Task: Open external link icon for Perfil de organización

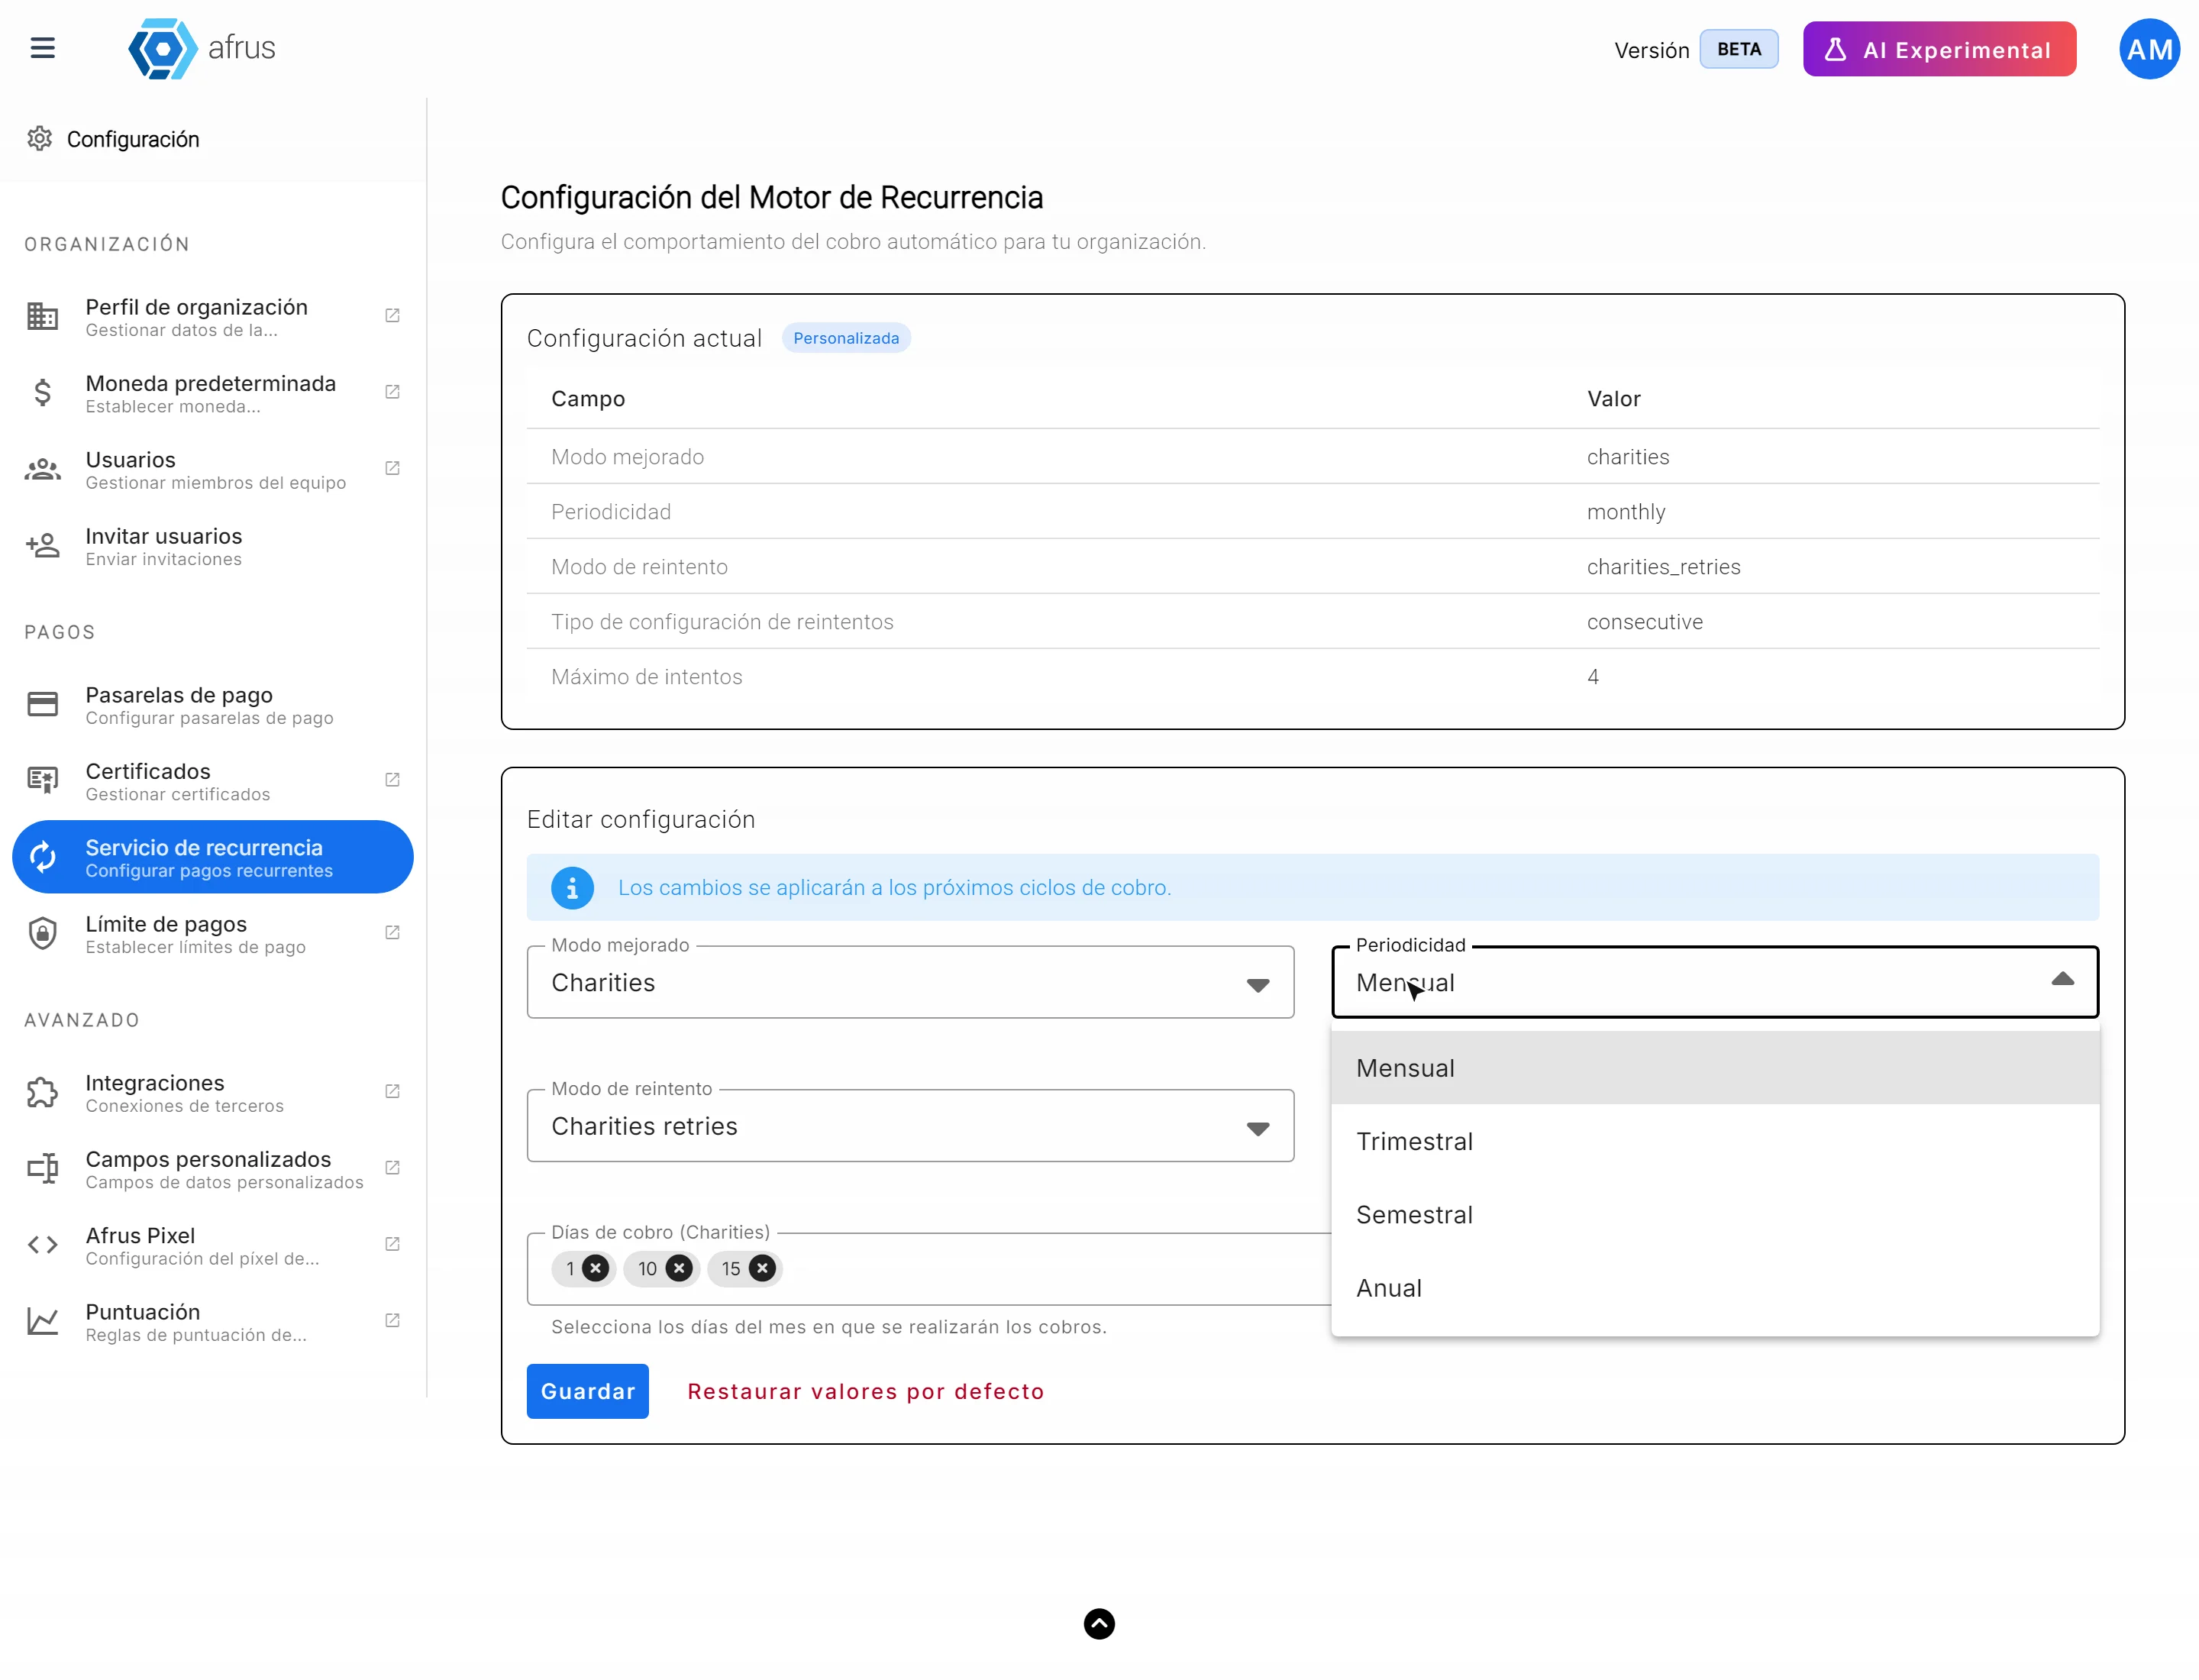Action: [392, 316]
